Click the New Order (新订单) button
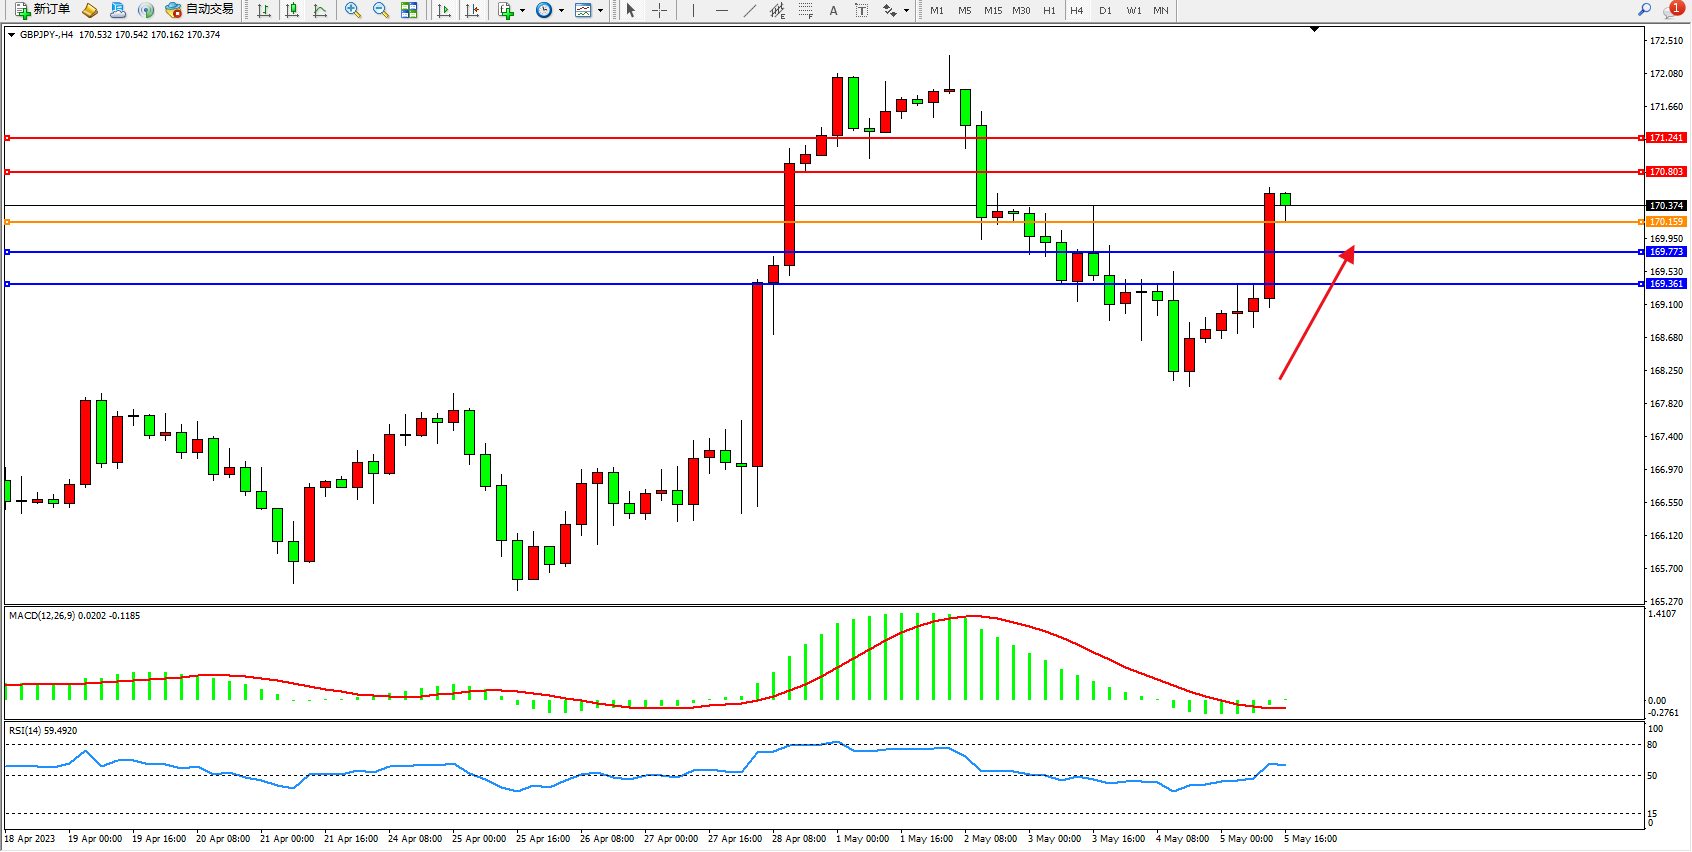 [x=42, y=10]
